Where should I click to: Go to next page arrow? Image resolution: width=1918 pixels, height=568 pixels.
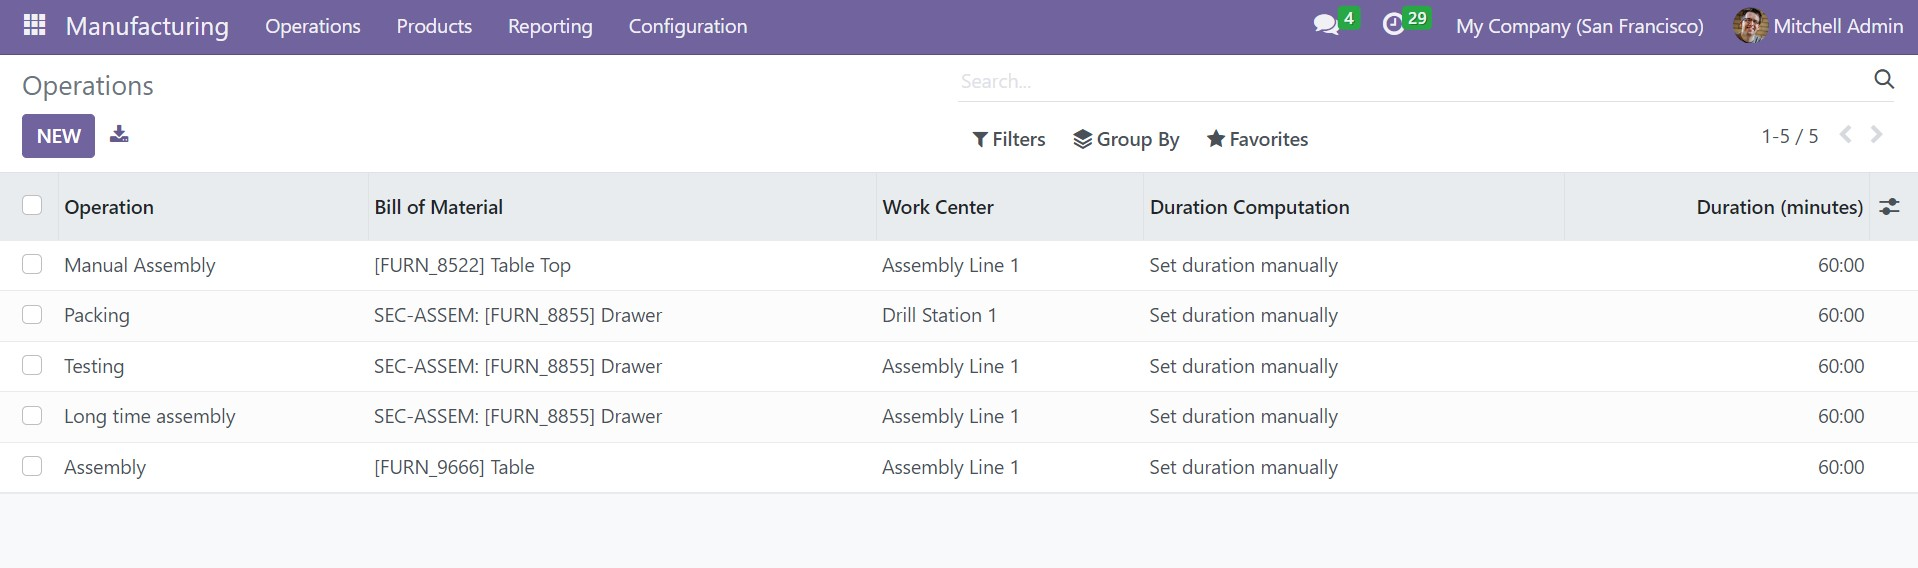(x=1876, y=134)
